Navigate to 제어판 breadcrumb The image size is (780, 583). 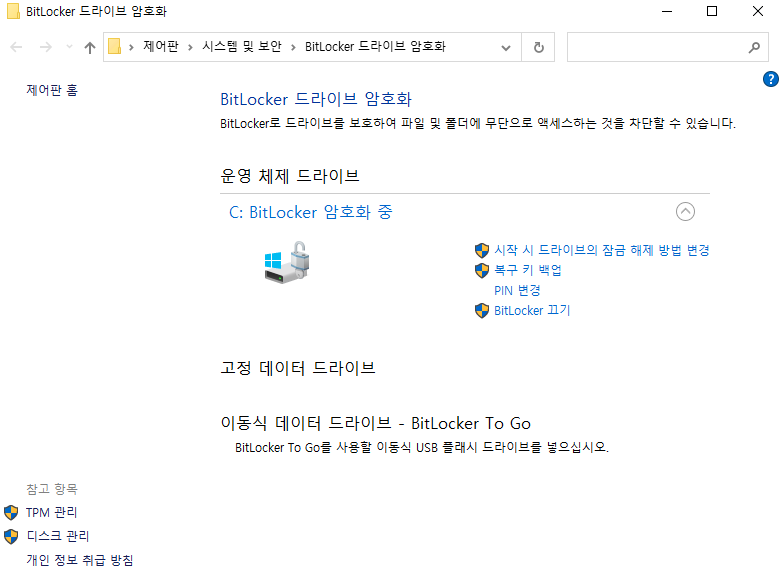[161, 46]
